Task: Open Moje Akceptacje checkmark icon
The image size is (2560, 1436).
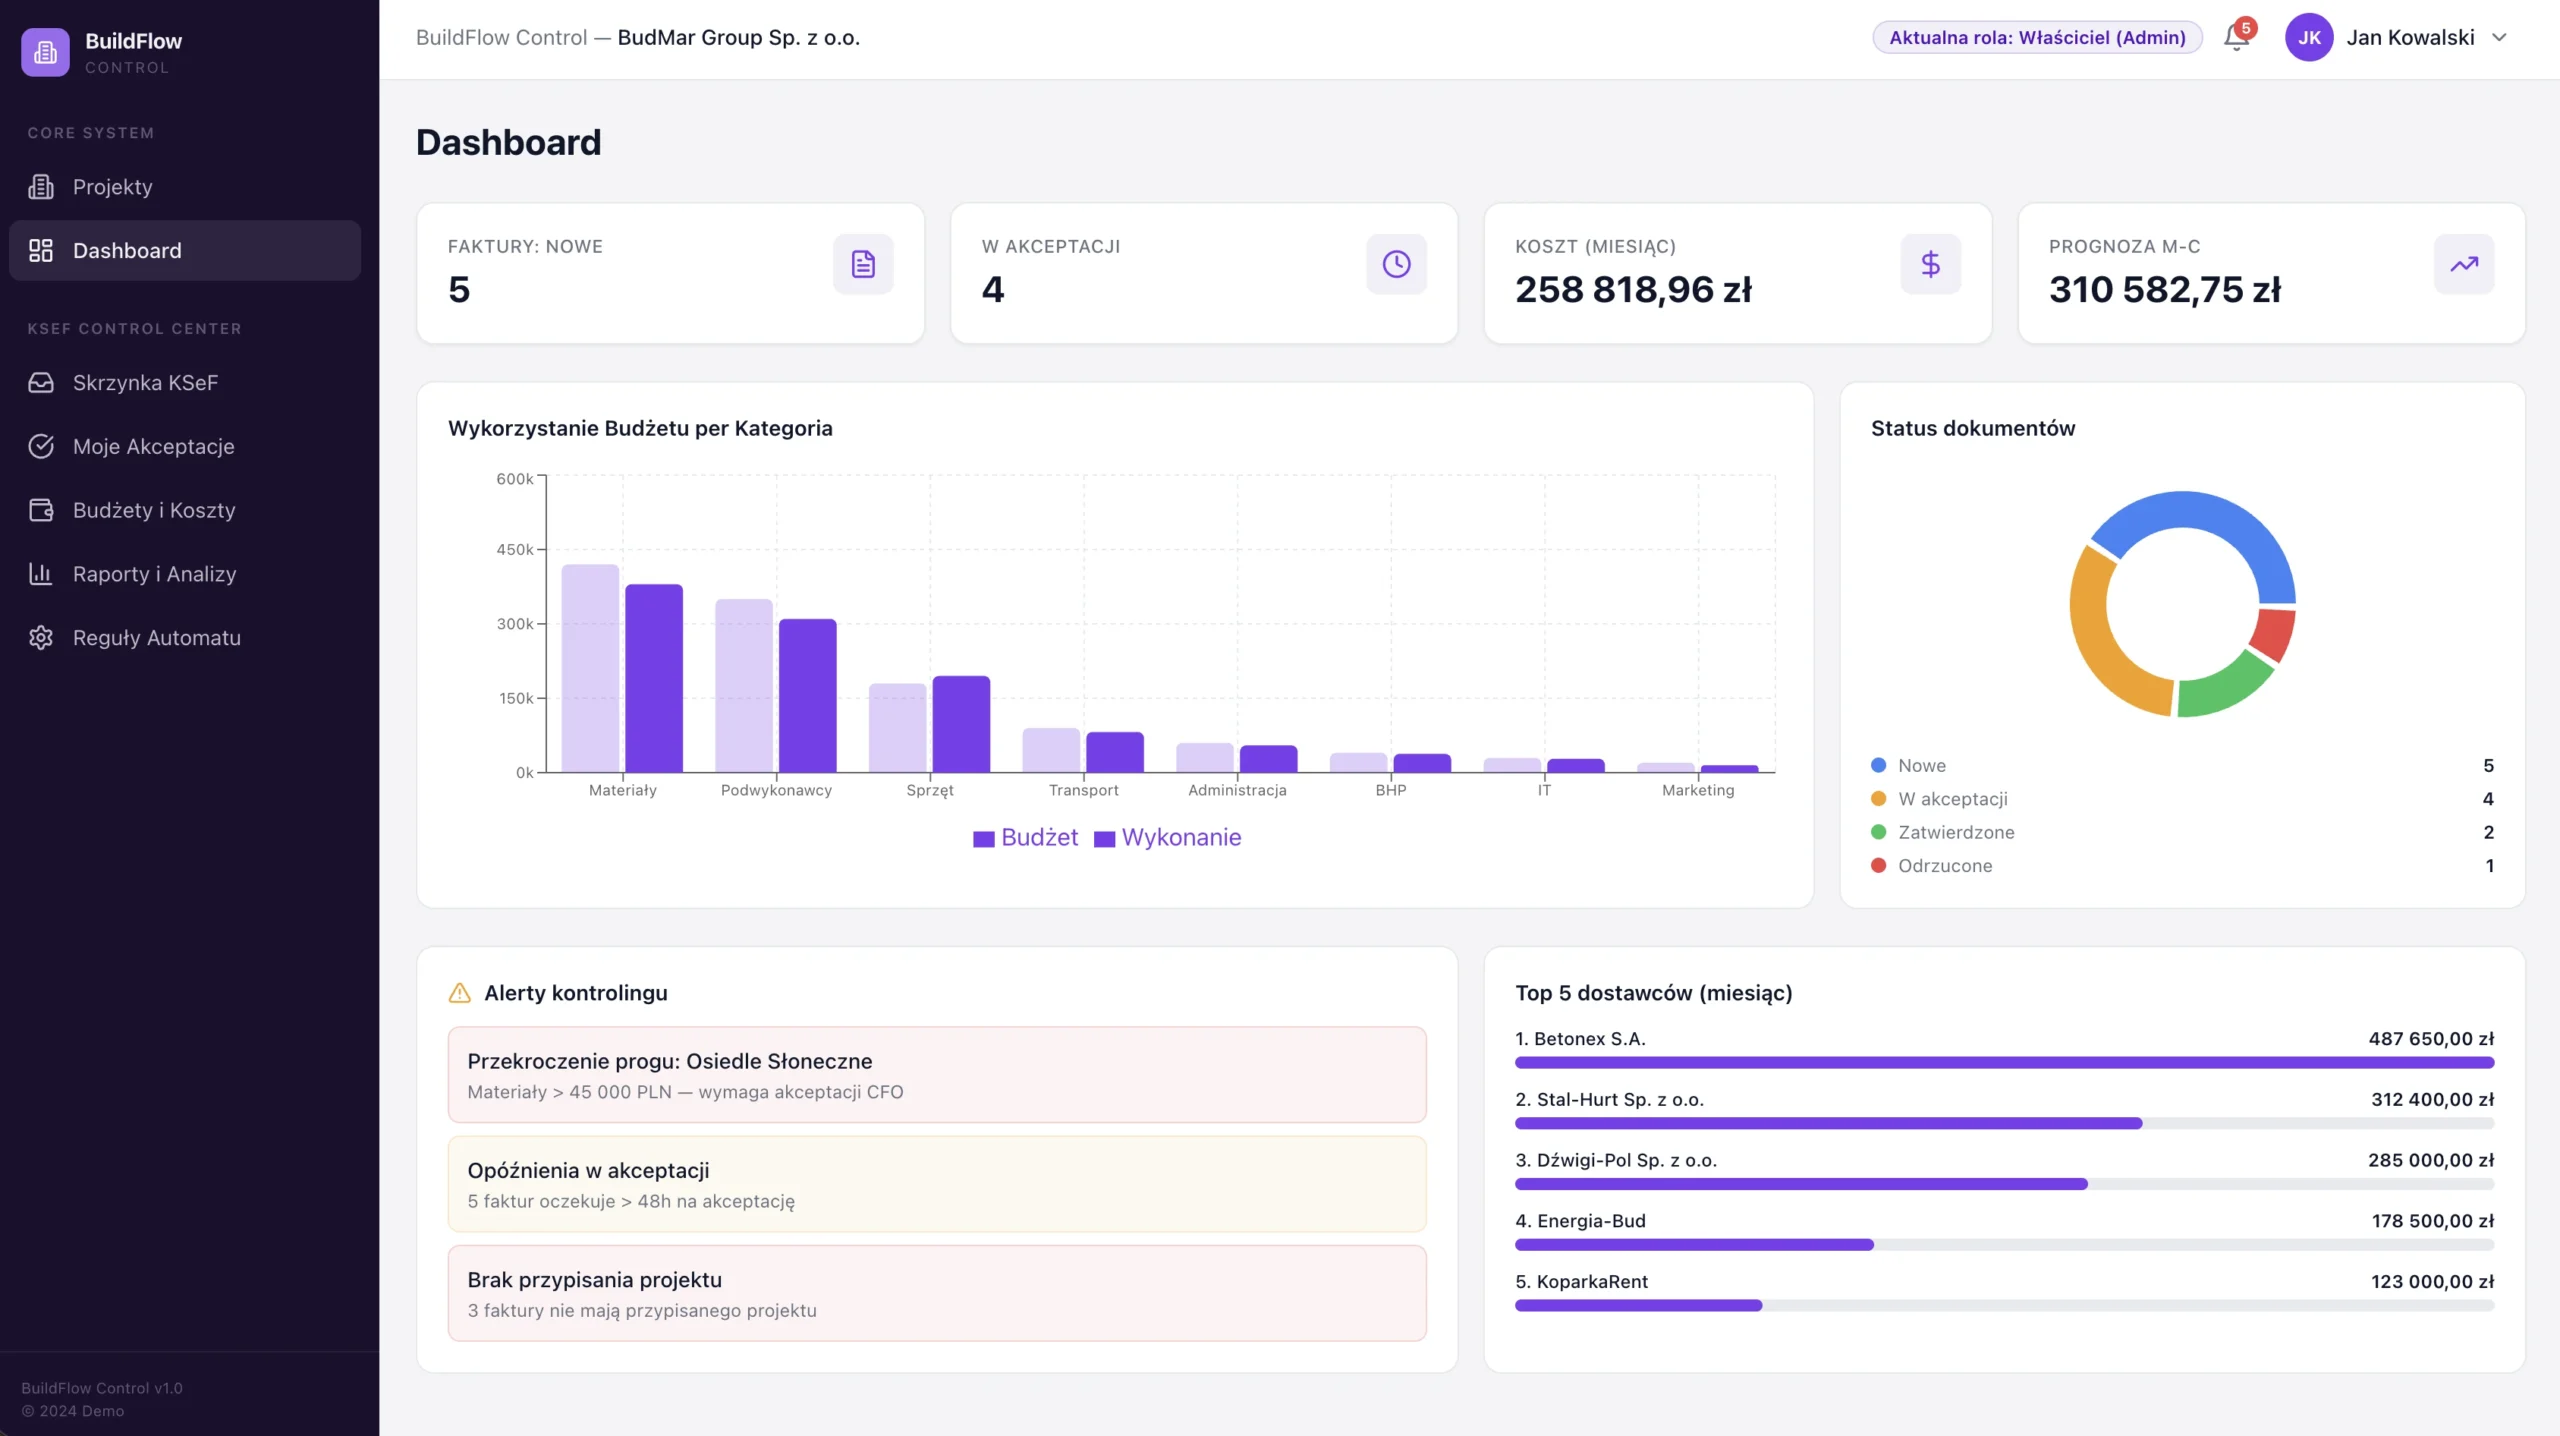Action: [x=41, y=447]
